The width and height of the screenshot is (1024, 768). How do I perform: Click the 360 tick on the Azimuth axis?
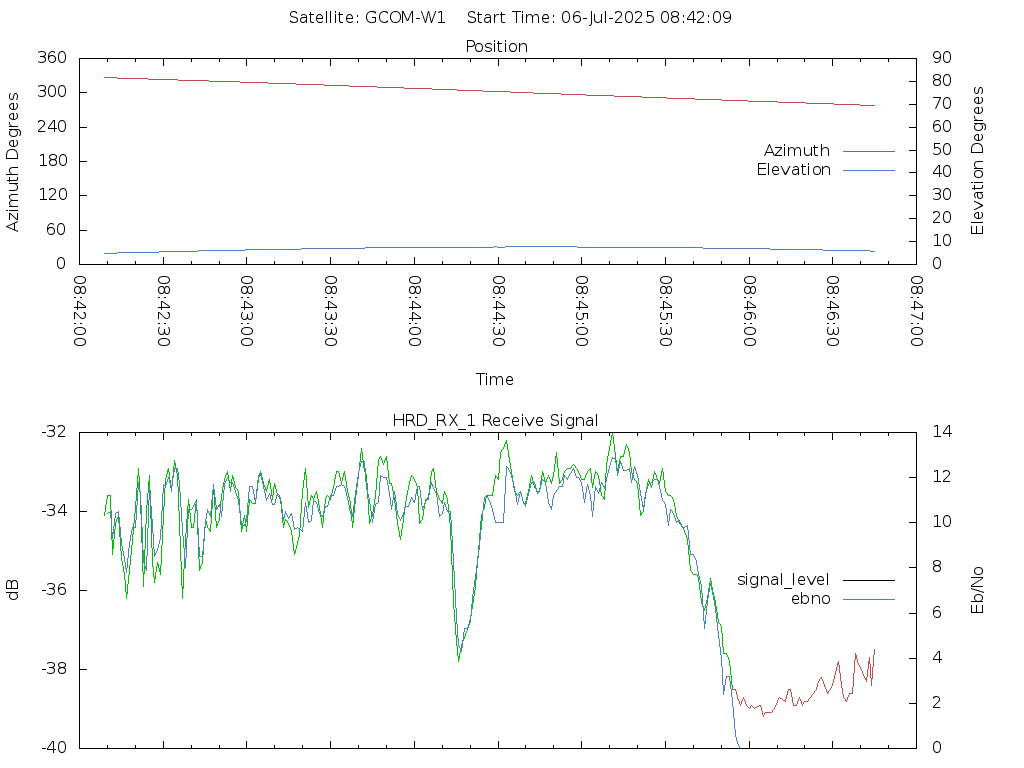tap(52, 58)
